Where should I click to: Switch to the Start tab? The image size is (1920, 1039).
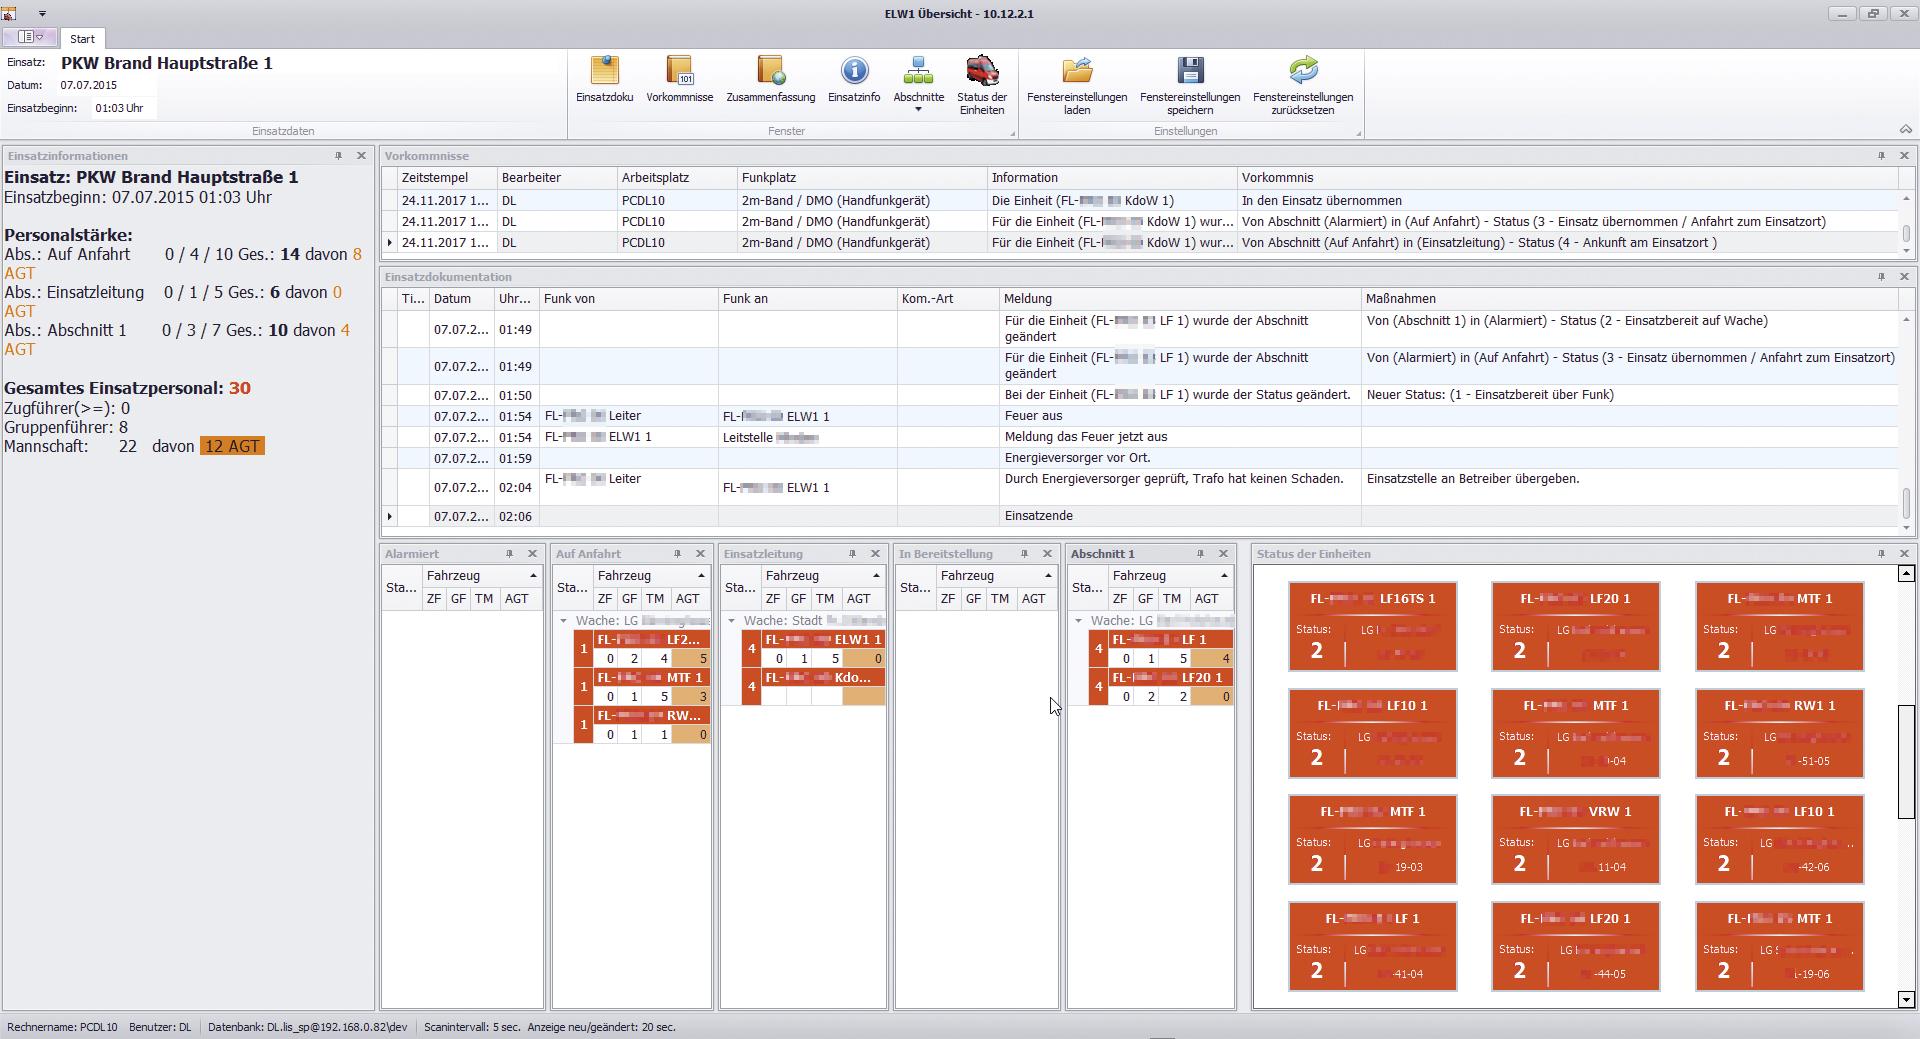tap(82, 39)
